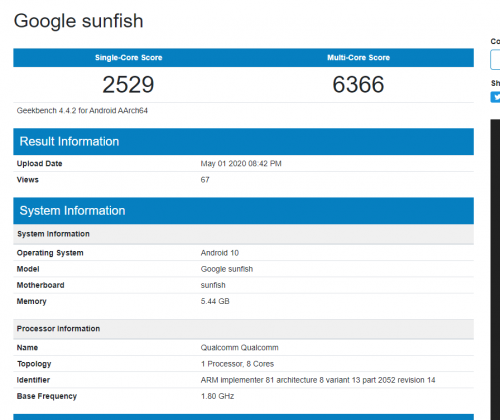500x420 pixels.
Task: Click the upload date May 01 2020 08:42 PM
Action: coord(241,164)
